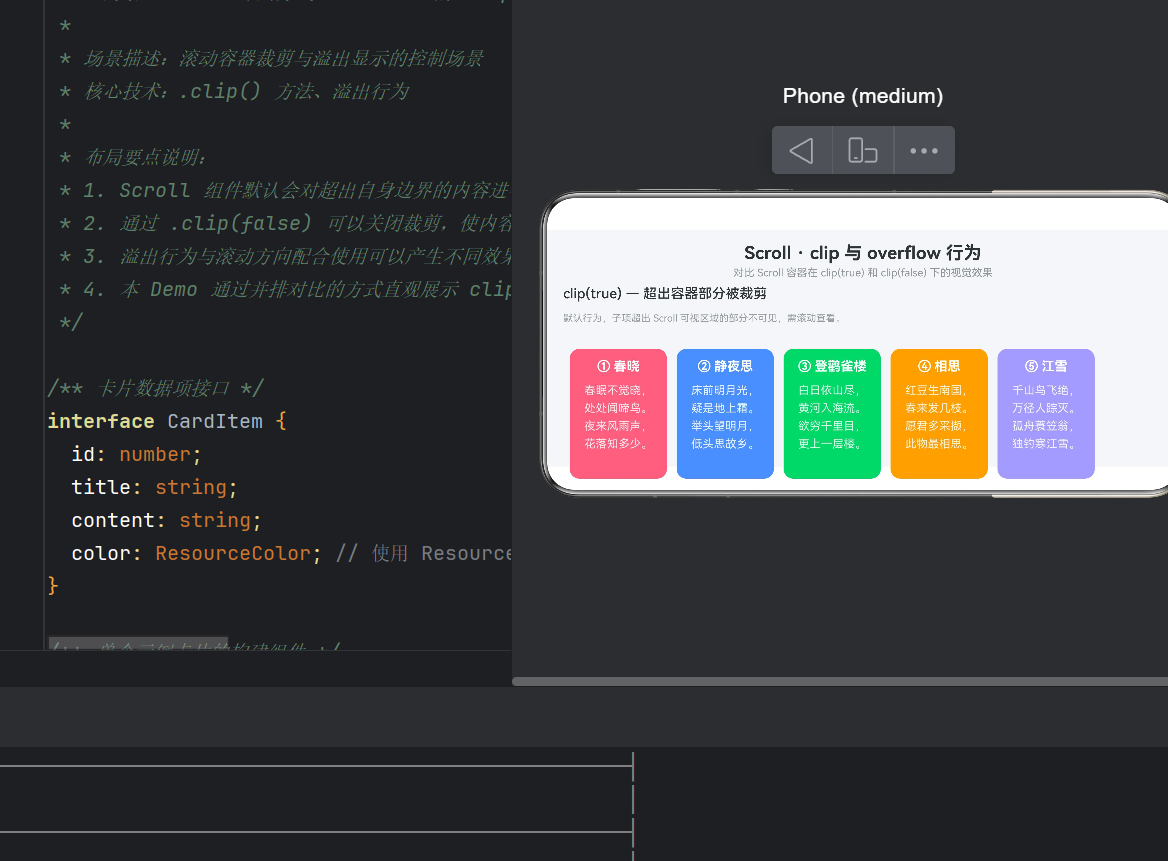The width and height of the screenshot is (1168, 861).
Task: Click the subtitle '对比 Scroll 容器在 clip(true)...'
Action: (863, 273)
